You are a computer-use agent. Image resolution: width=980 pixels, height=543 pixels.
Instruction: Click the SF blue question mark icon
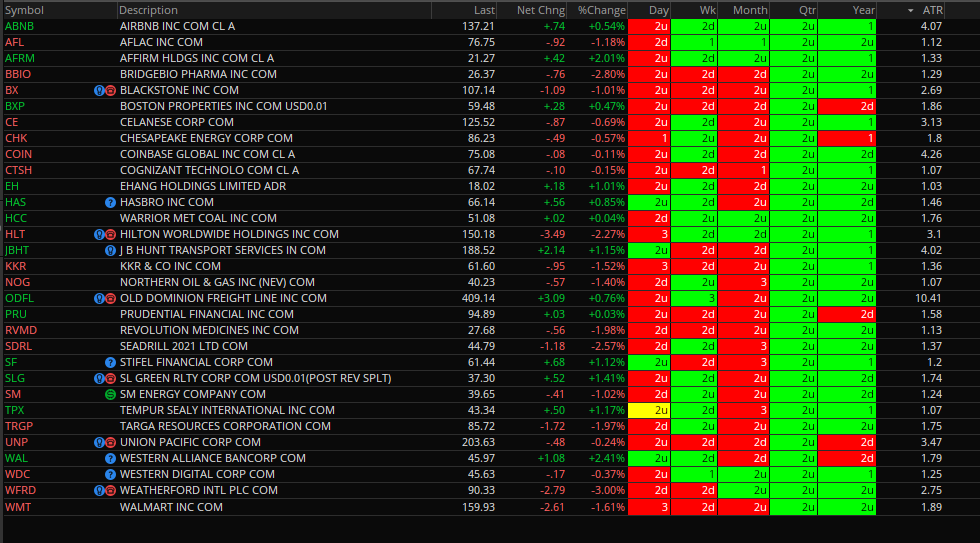pyautogui.click(x=111, y=362)
